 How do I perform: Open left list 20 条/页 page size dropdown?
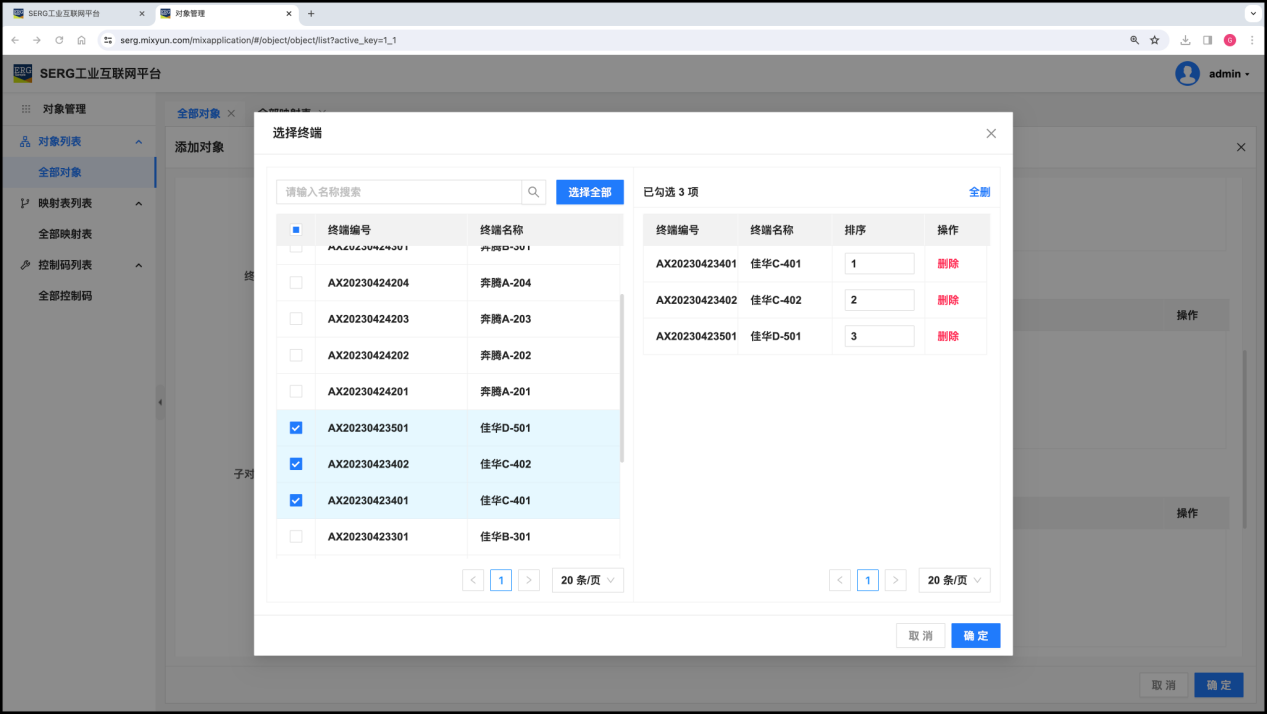point(588,580)
